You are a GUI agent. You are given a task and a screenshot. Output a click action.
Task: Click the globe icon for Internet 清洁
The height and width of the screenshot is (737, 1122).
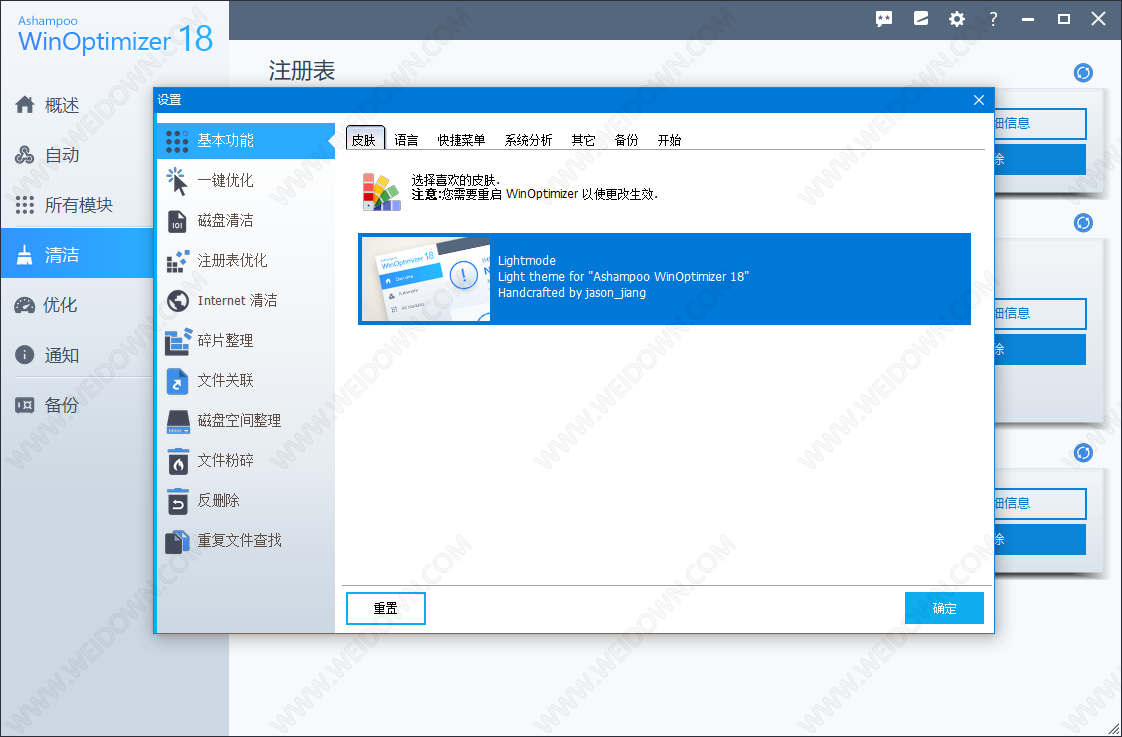point(177,301)
